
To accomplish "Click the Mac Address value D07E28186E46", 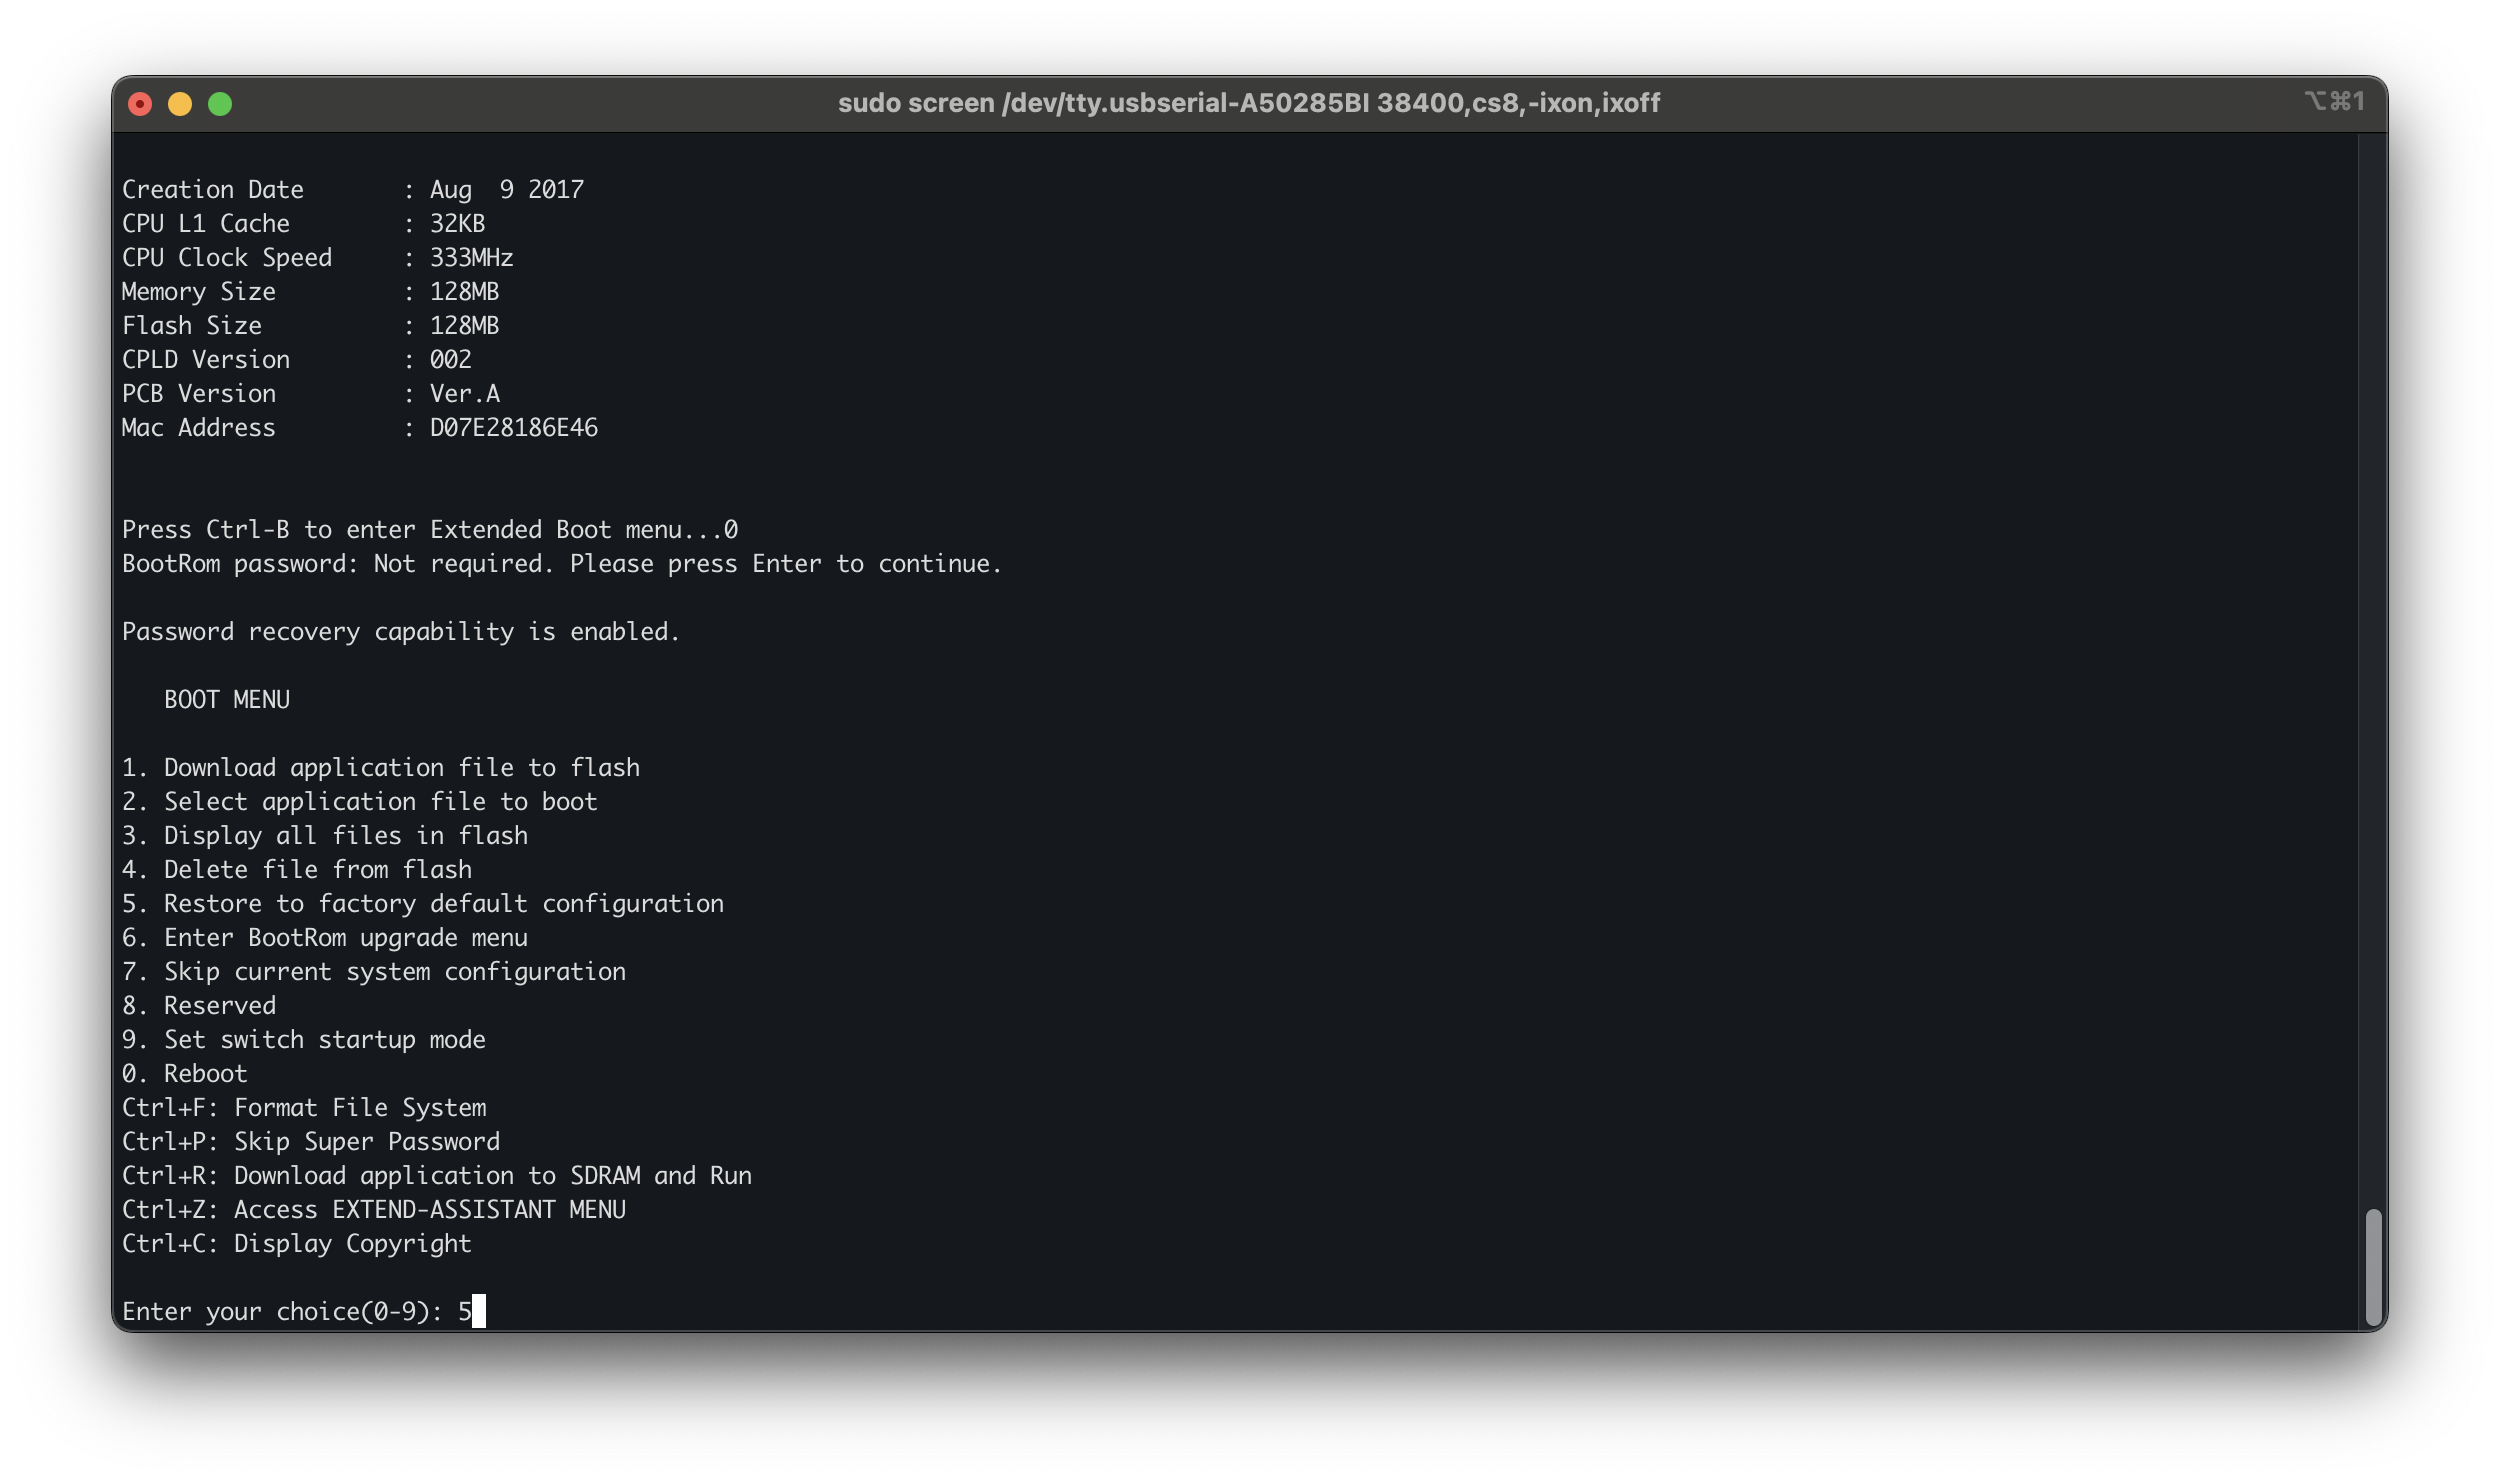I will pyautogui.click(x=513, y=428).
